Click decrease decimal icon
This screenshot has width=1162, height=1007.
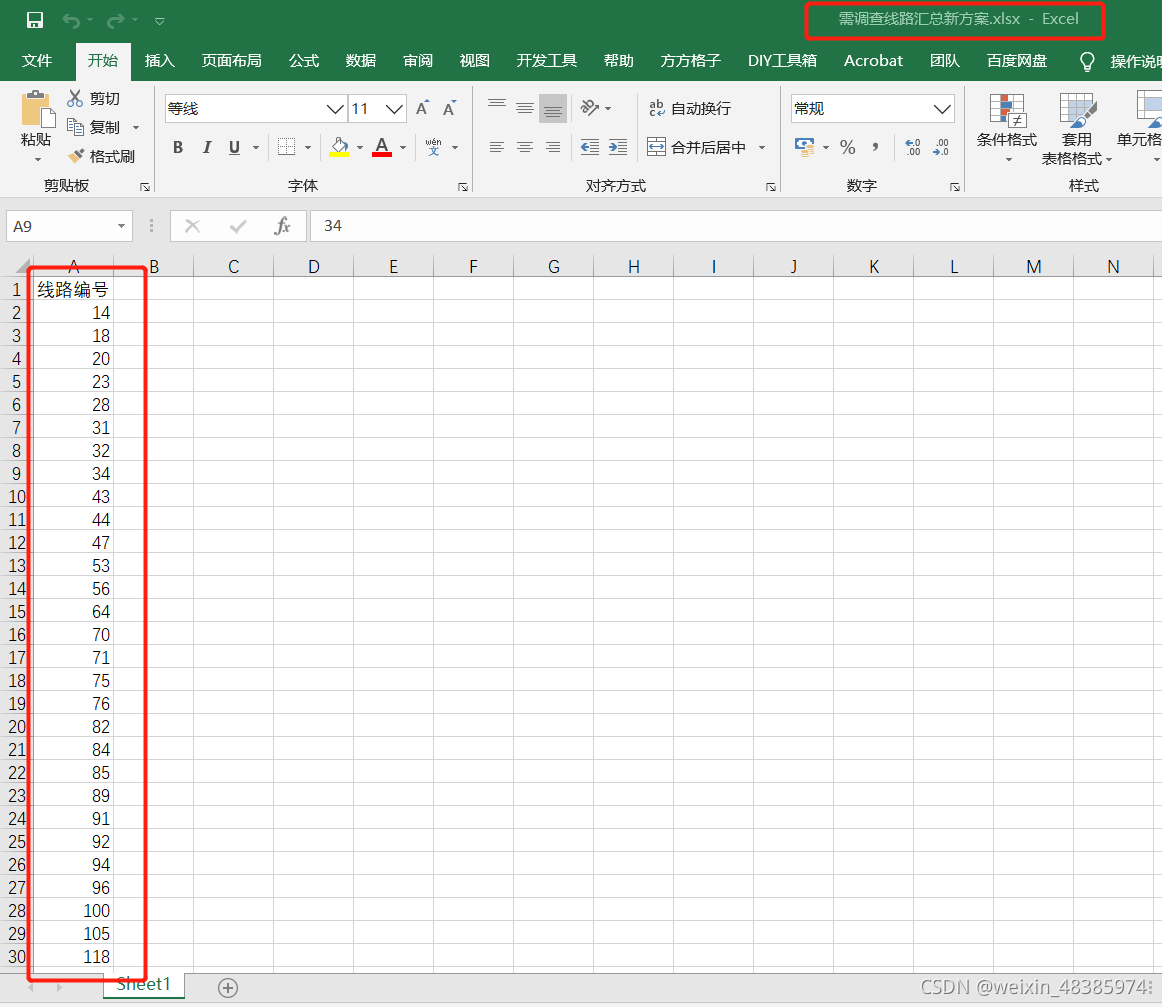click(941, 147)
